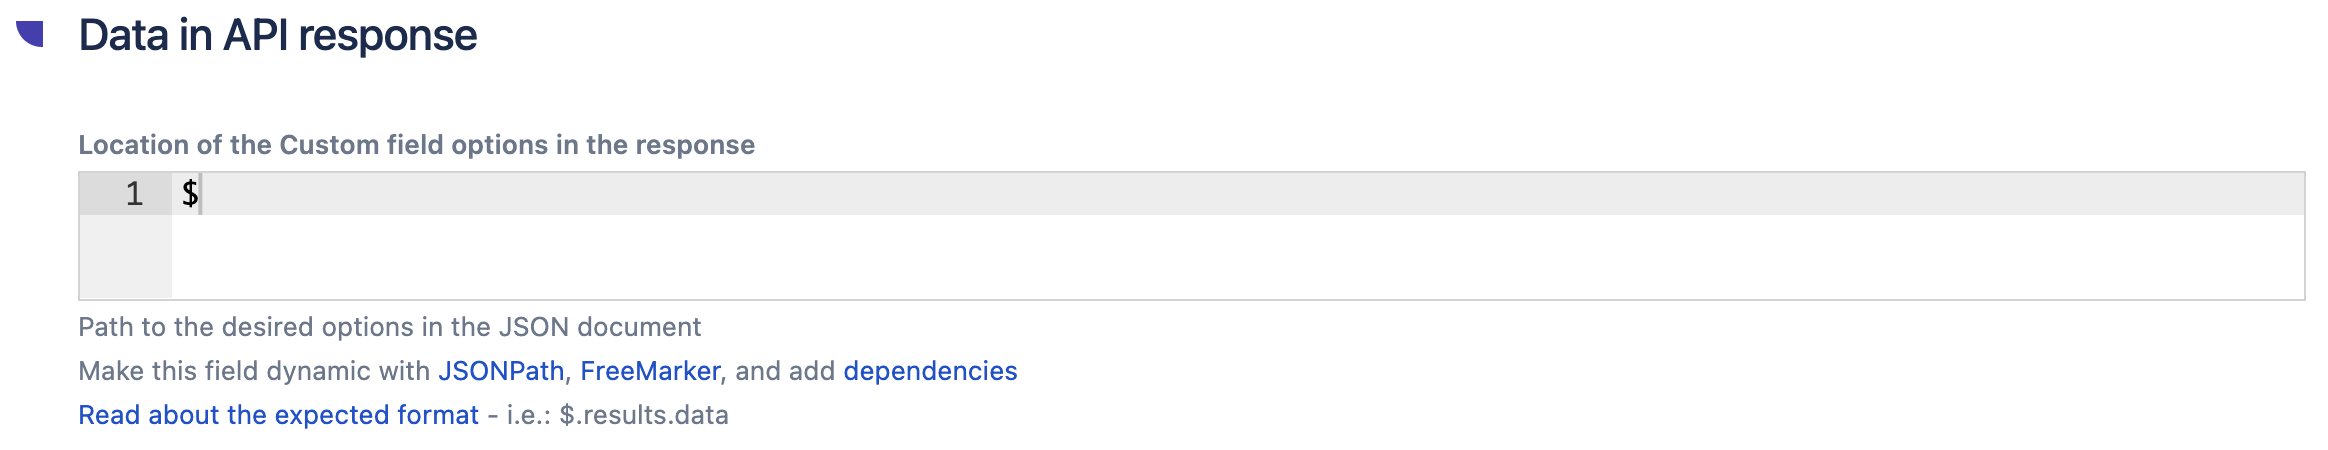Image resolution: width=2328 pixels, height=450 pixels.
Task: Open "Read about the expected format" link
Action: click(x=278, y=415)
